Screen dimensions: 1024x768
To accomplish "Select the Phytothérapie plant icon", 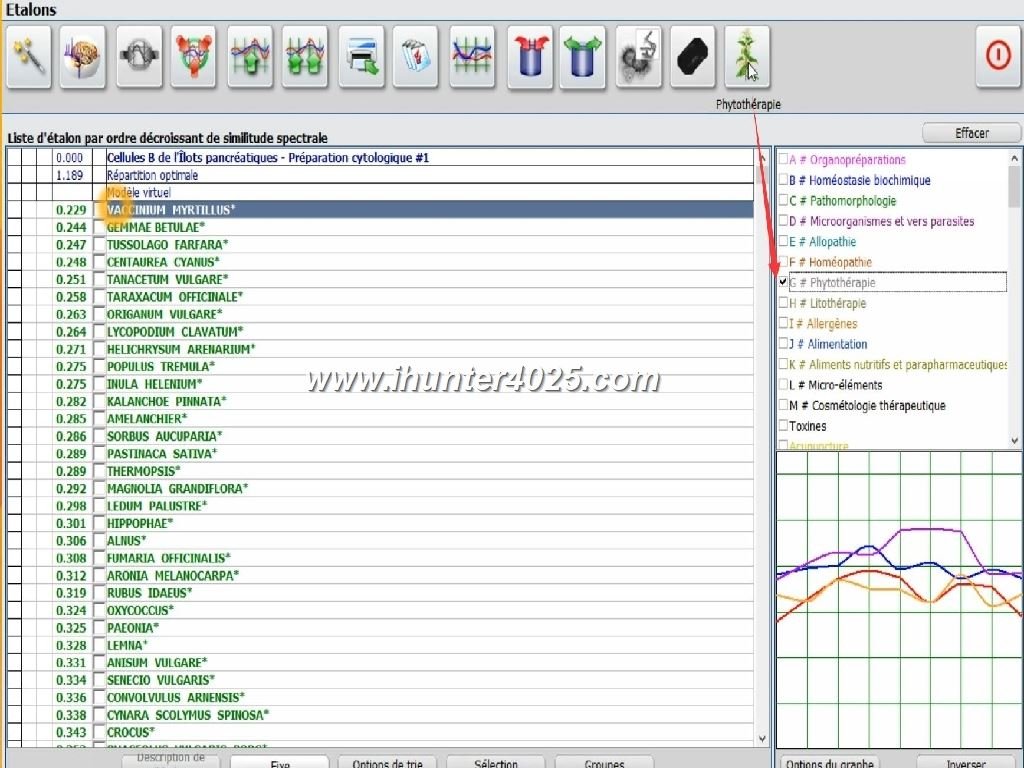I will [747, 57].
